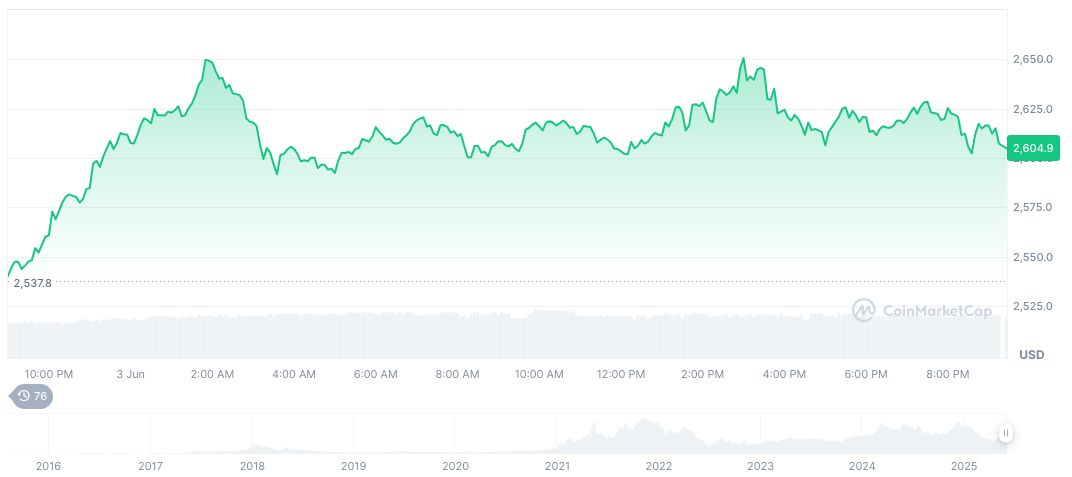
Task: Click the USD currency label
Action: pos(1031,355)
